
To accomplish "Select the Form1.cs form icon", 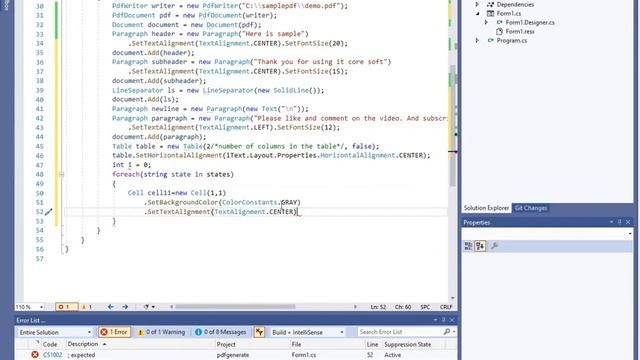I will tap(490, 13).
